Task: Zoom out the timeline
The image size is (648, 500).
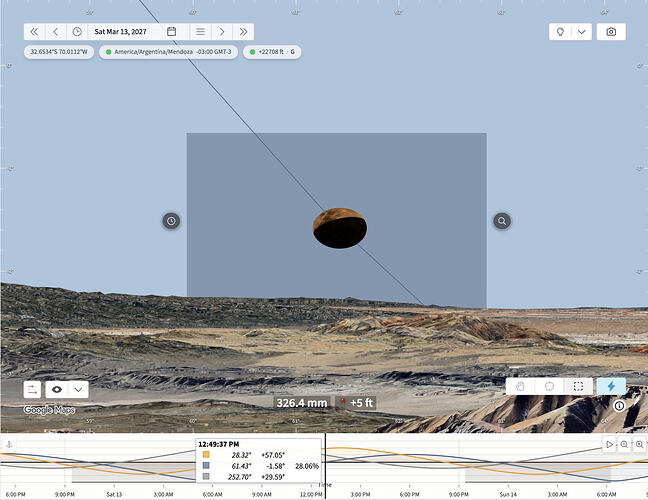Action: (624, 444)
